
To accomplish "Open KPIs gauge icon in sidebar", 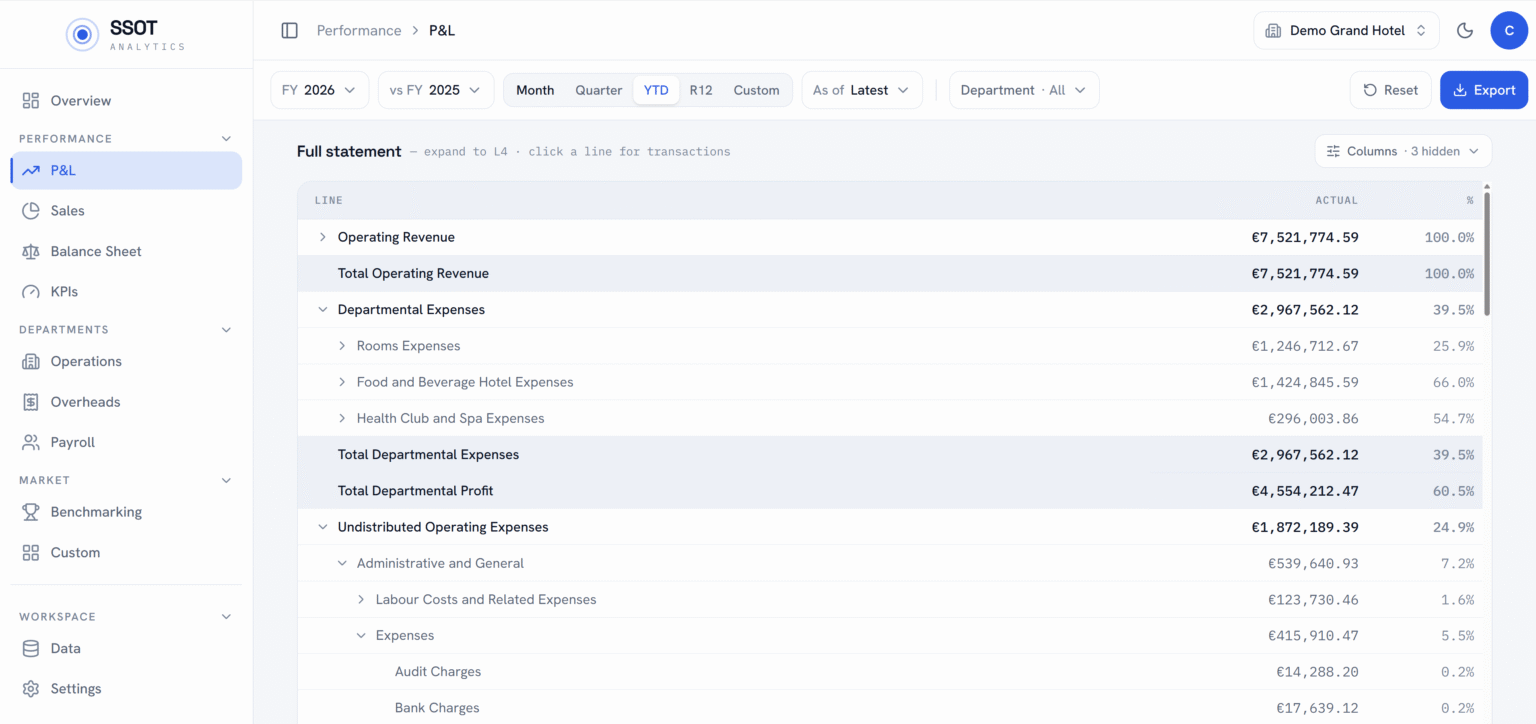I will (31, 292).
